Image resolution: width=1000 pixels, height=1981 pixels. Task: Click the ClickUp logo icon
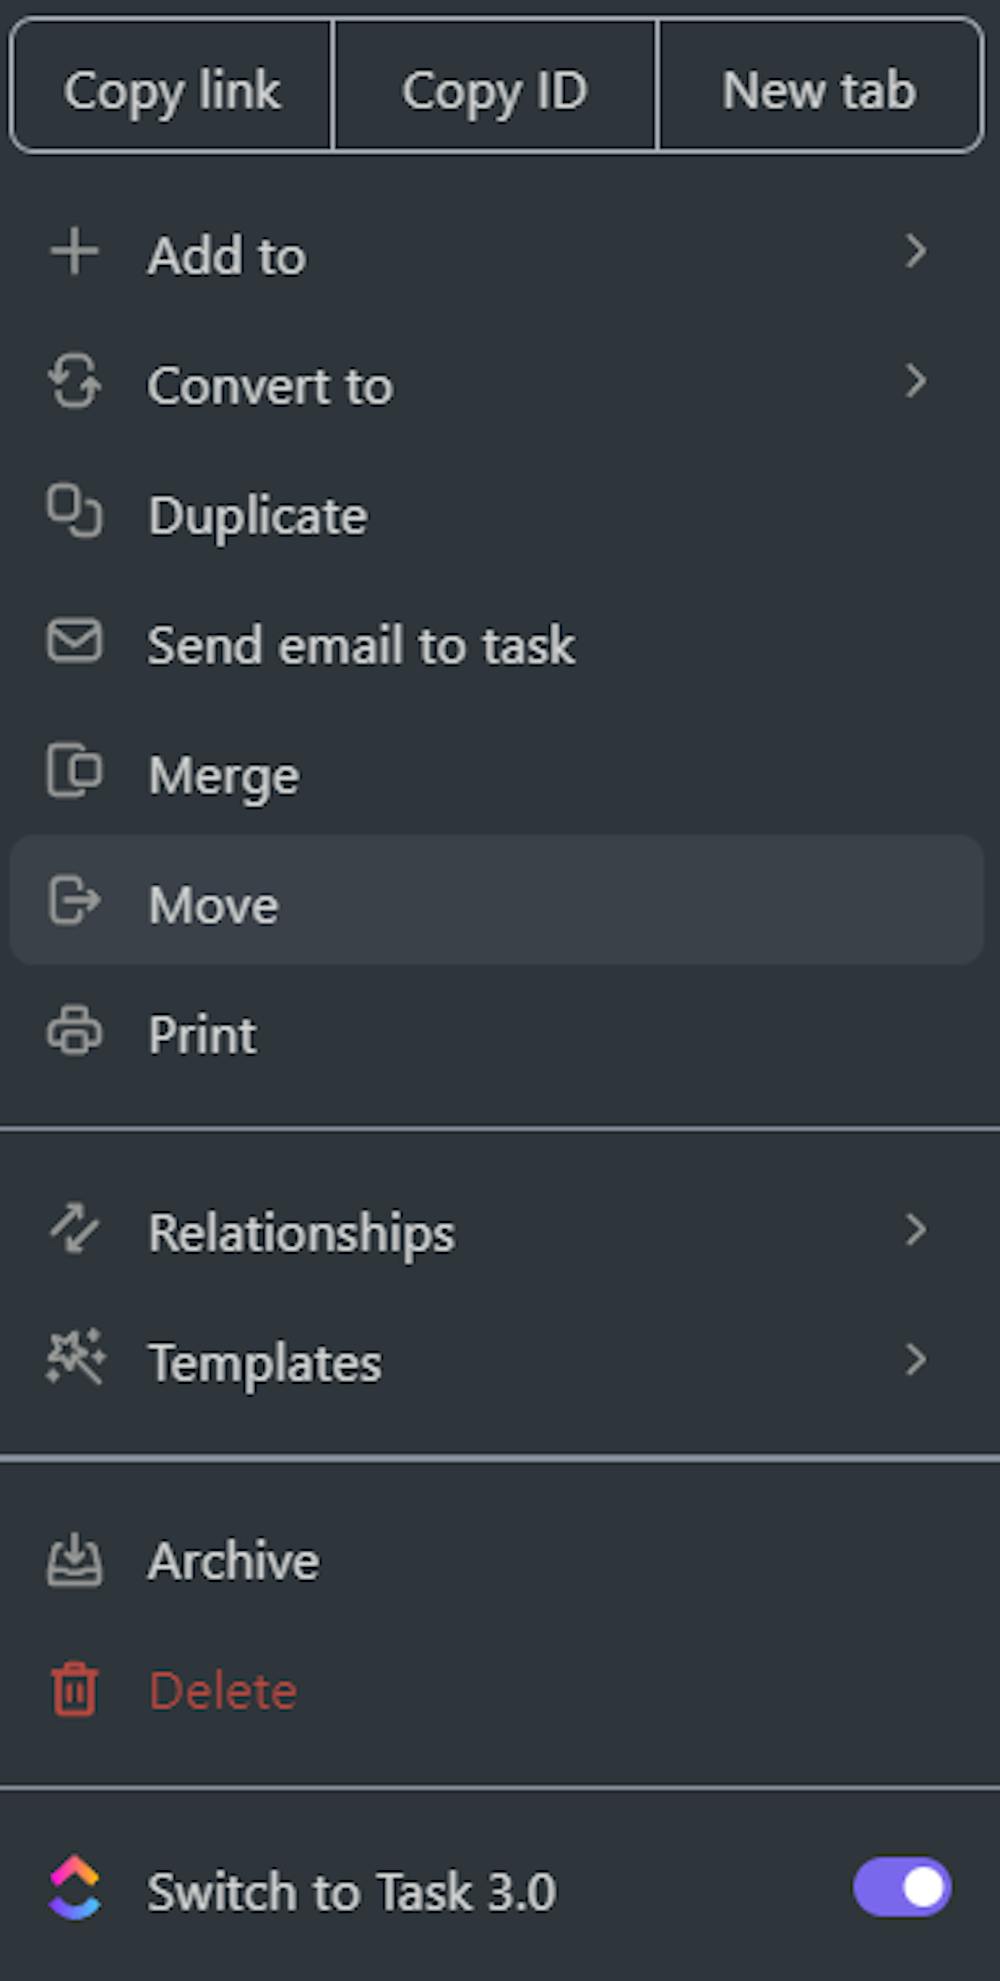pyautogui.click(x=75, y=1889)
